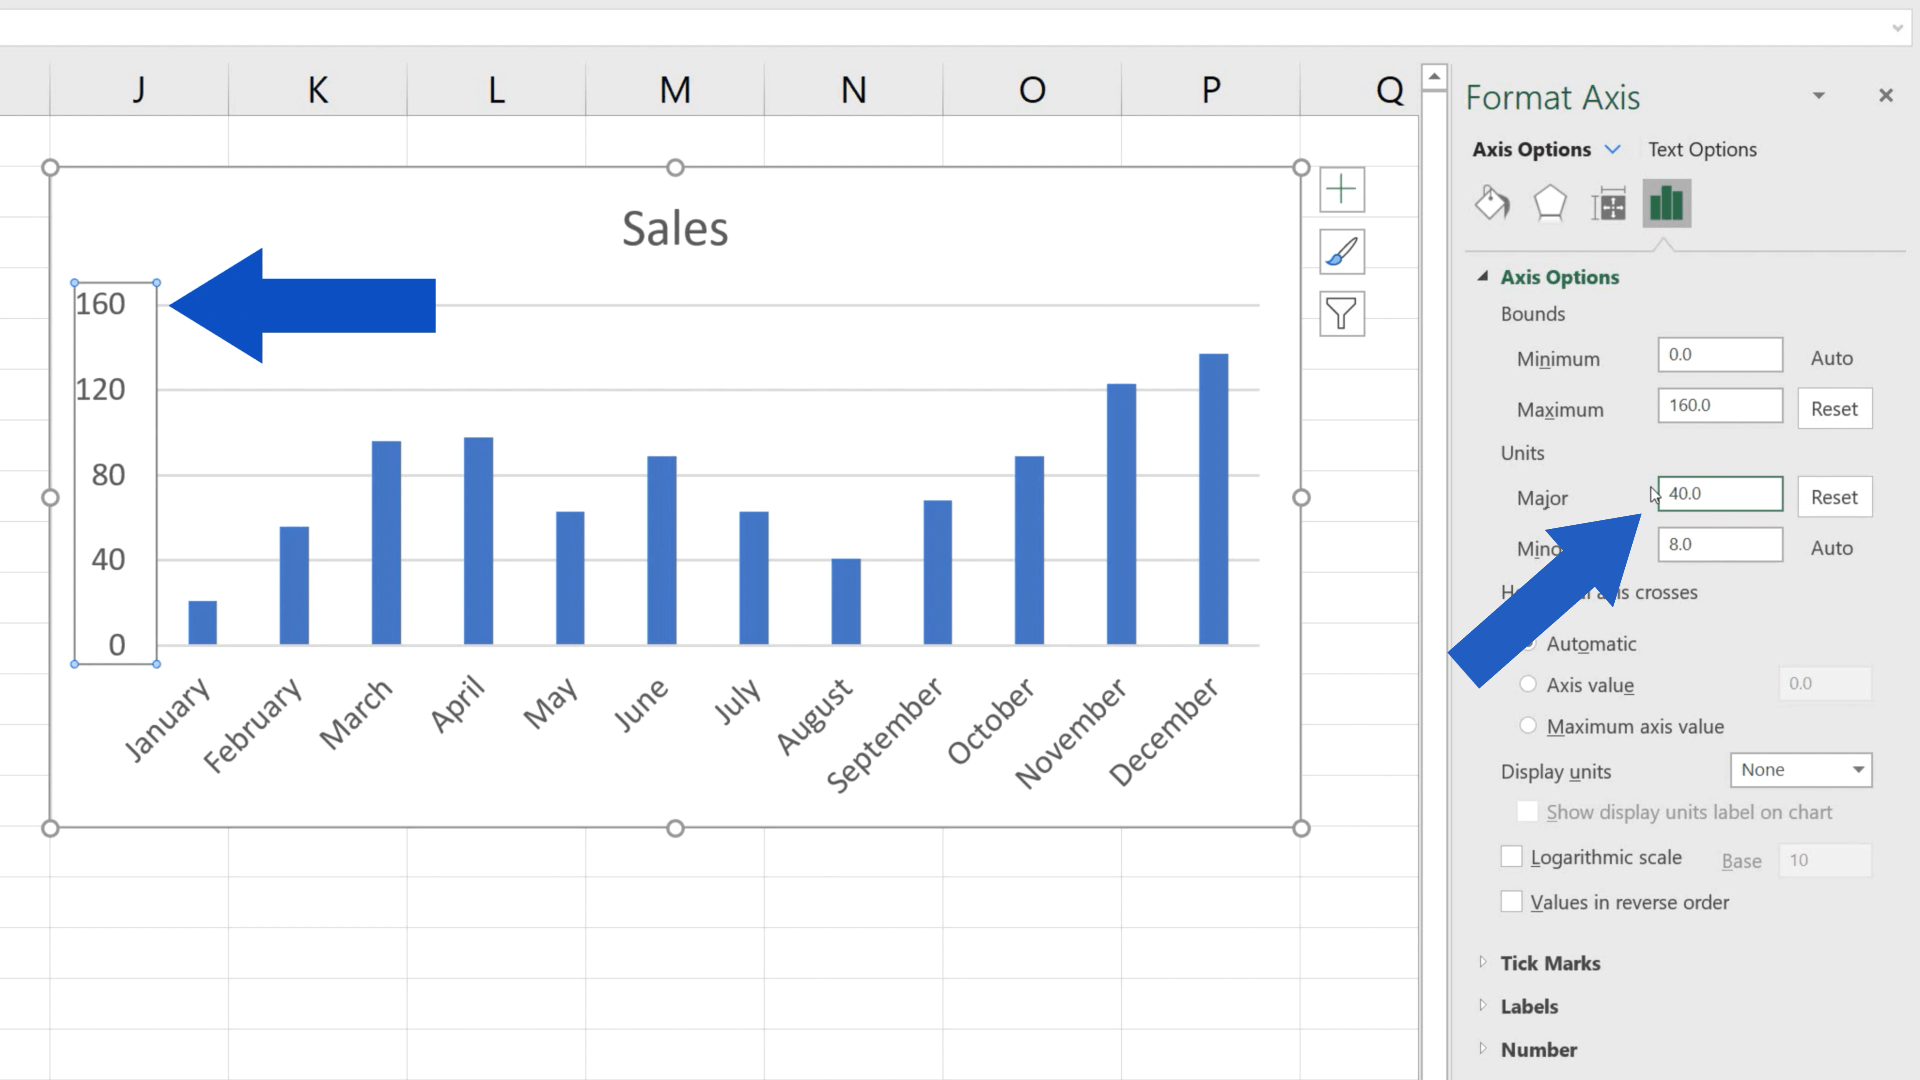Open Chart Styles paintbrush button

(x=1341, y=252)
